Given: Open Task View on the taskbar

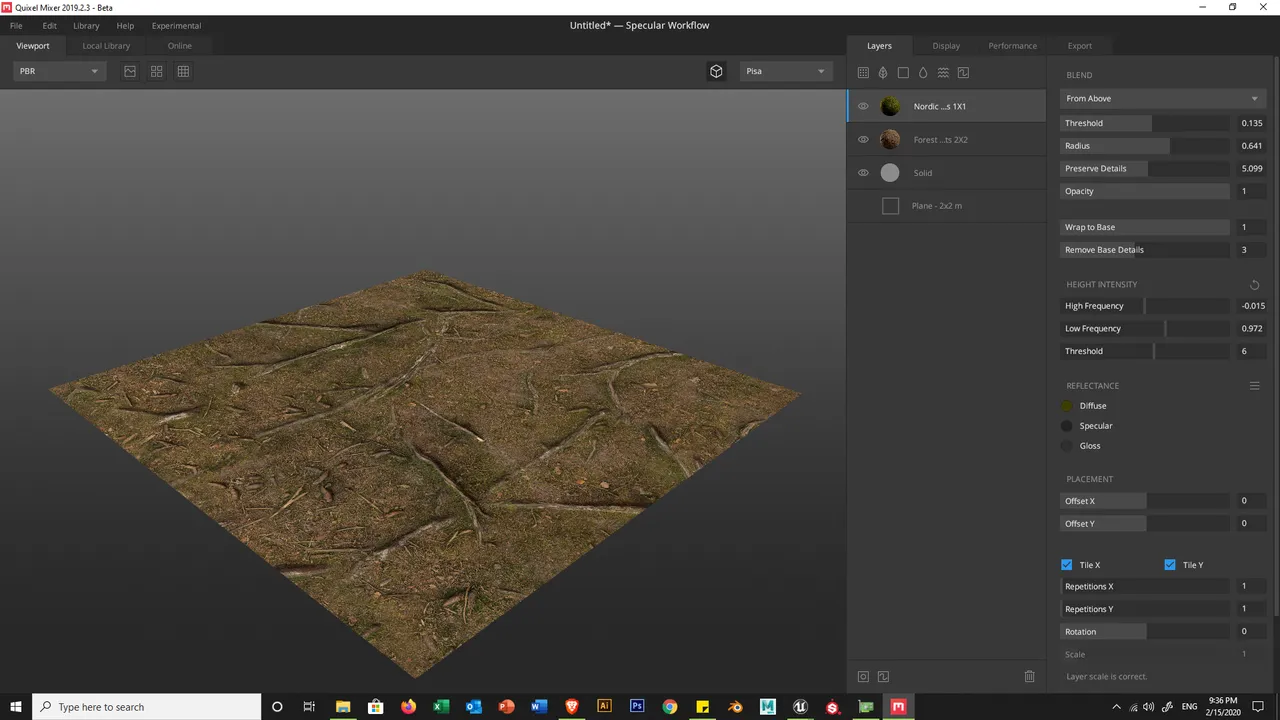Looking at the screenshot, I should (309, 706).
